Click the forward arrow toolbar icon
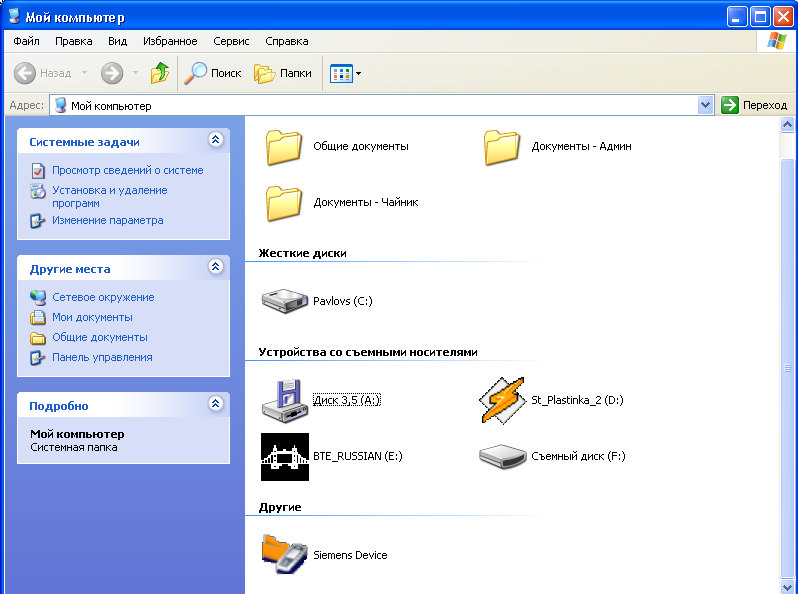This screenshot has height=594, width=798. pos(112,73)
